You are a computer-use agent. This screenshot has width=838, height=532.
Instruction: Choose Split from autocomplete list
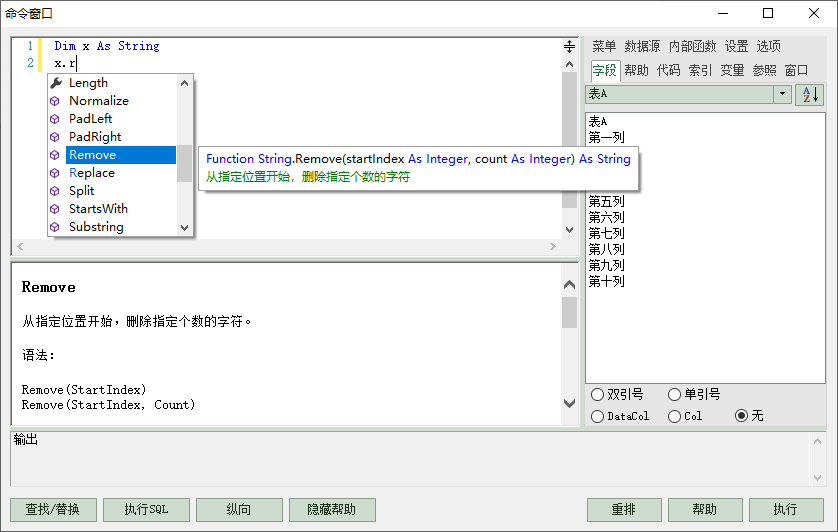(x=81, y=191)
